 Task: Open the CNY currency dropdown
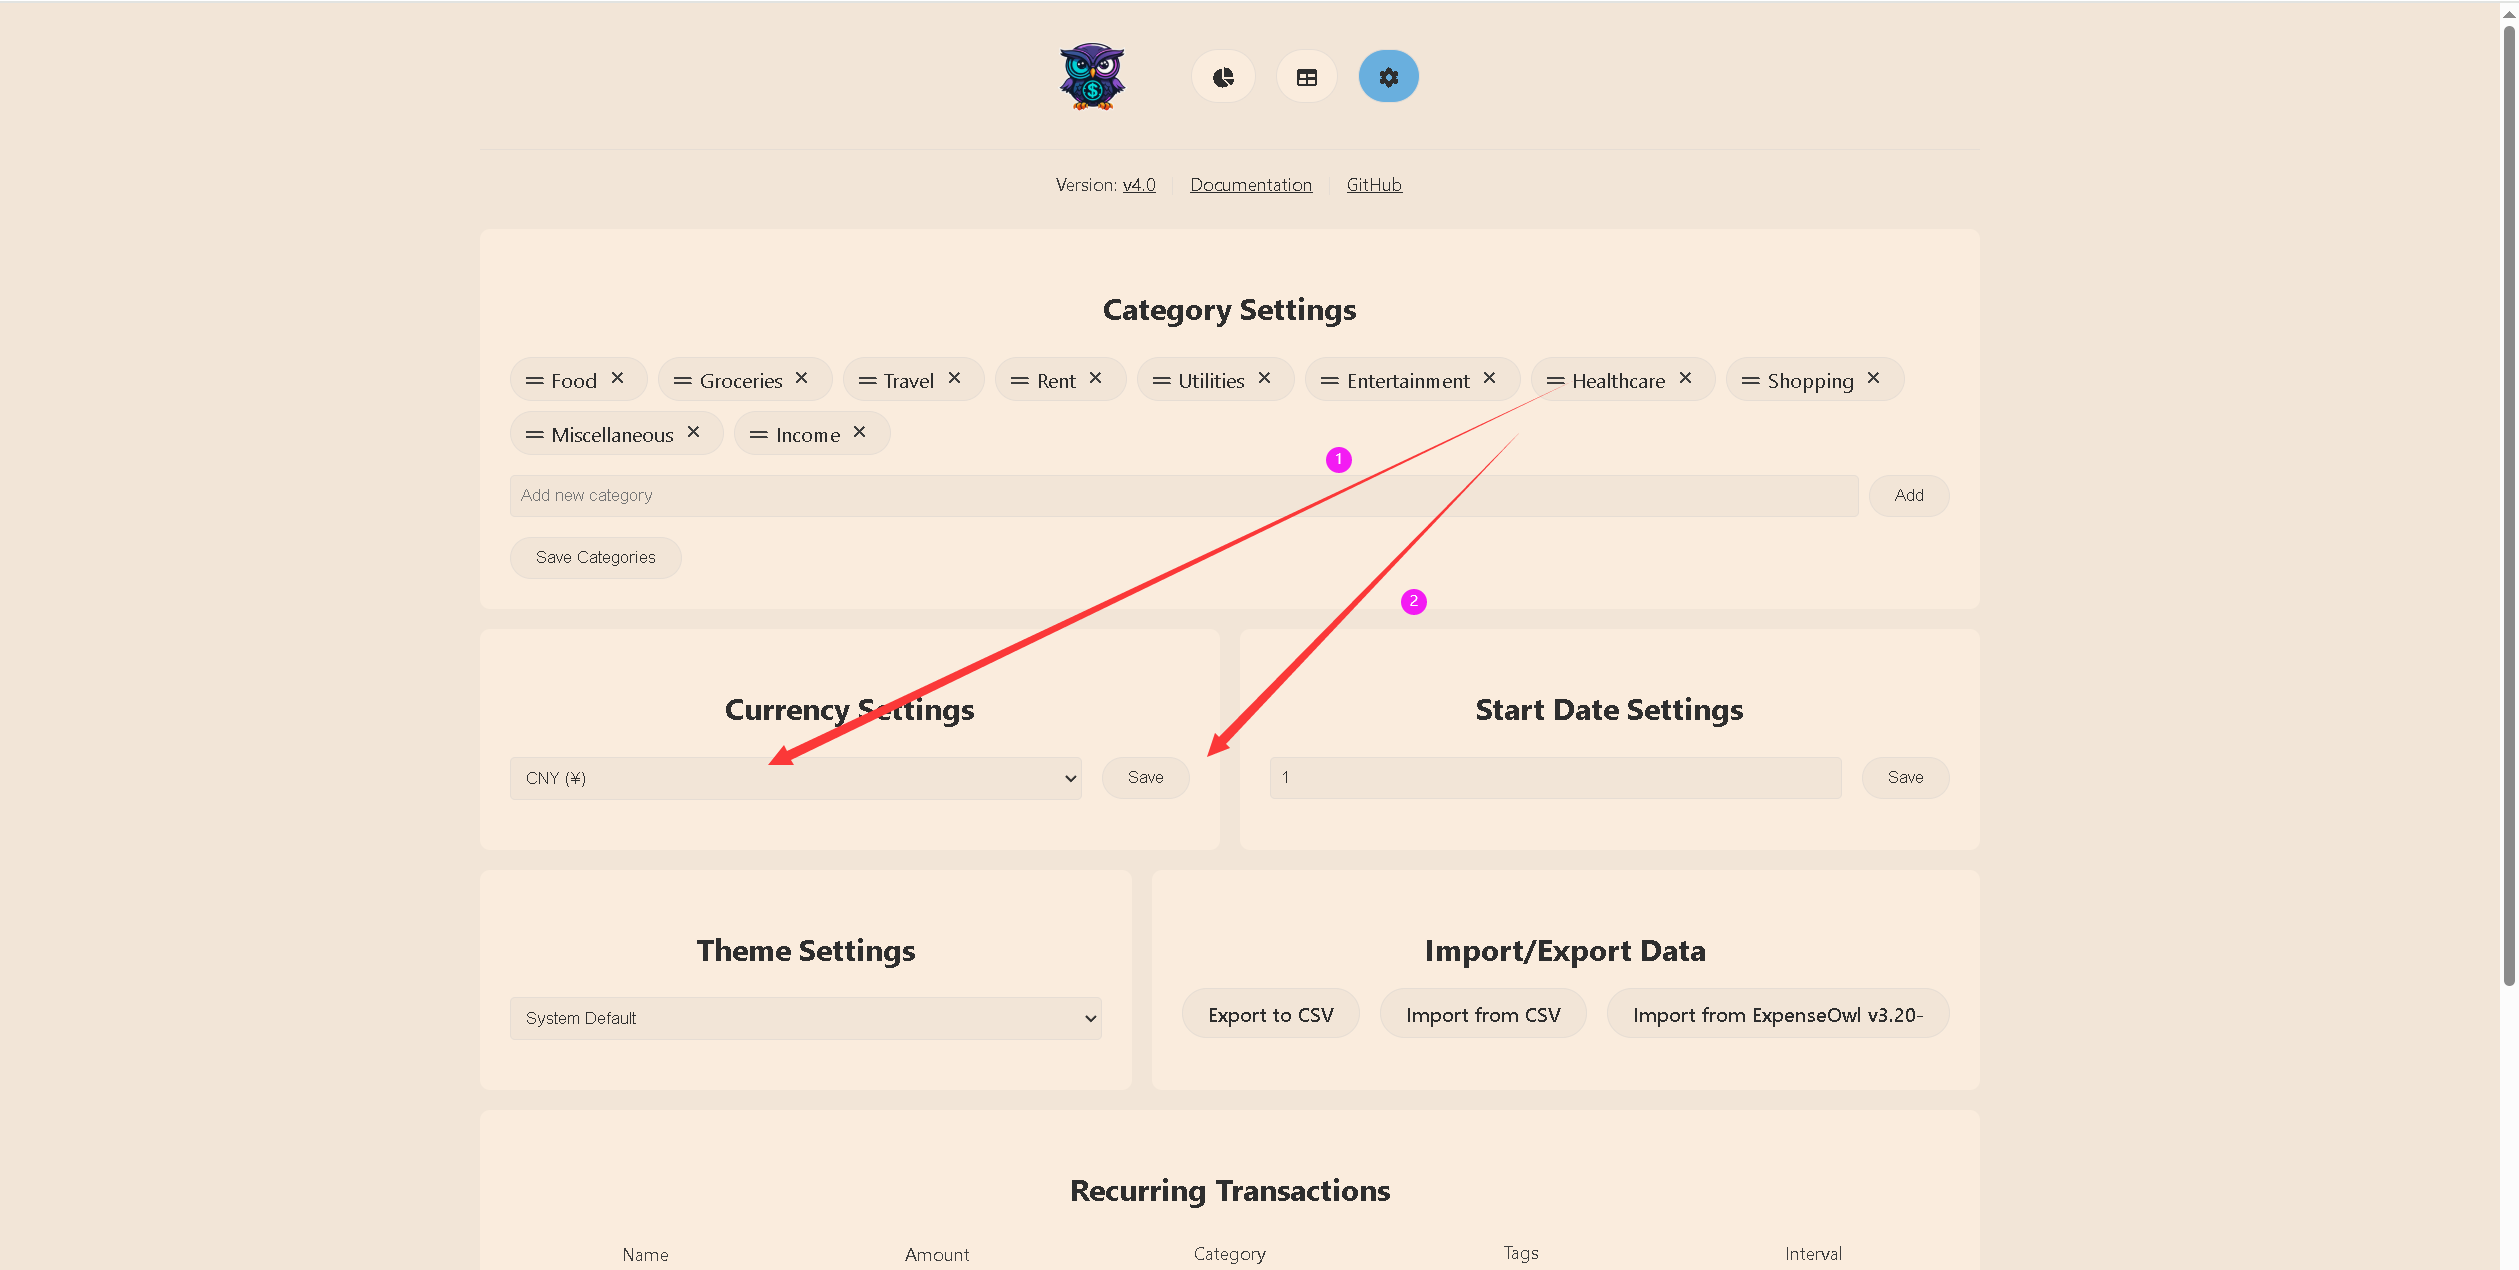coord(795,778)
